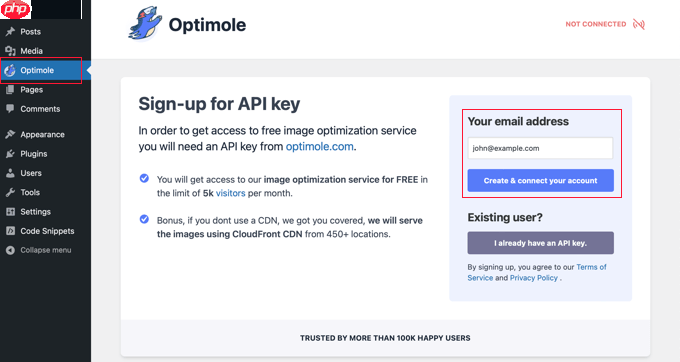Click the Optimole mascot logo
The width and height of the screenshot is (680, 362).
point(145,24)
